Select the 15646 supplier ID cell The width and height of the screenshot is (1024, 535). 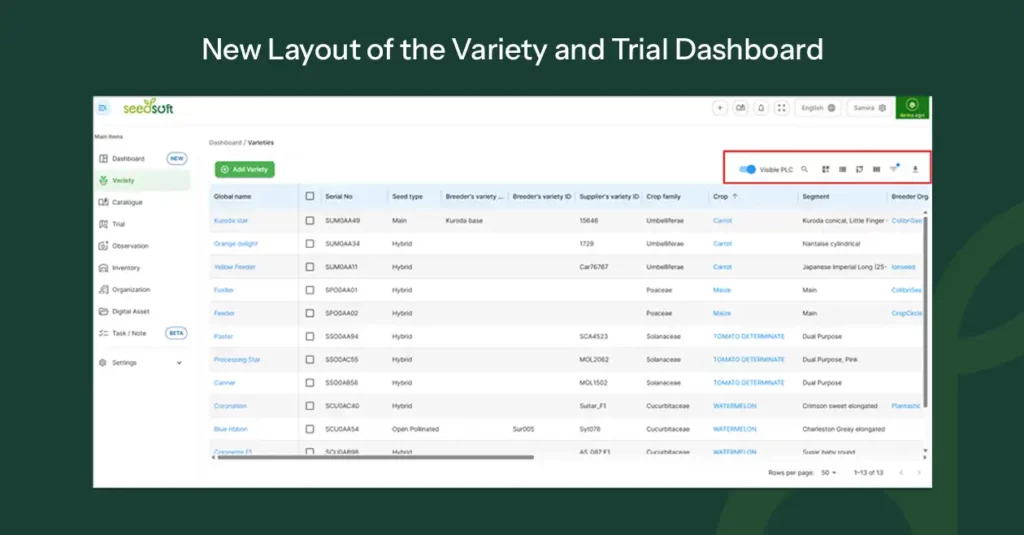click(588, 221)
